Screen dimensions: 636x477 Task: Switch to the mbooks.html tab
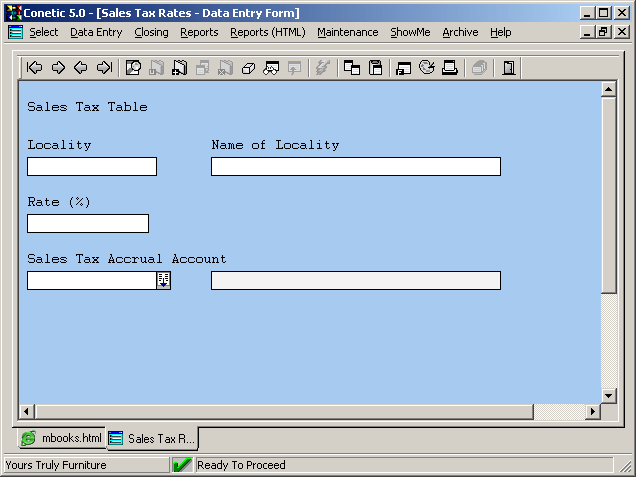[62, 438]
